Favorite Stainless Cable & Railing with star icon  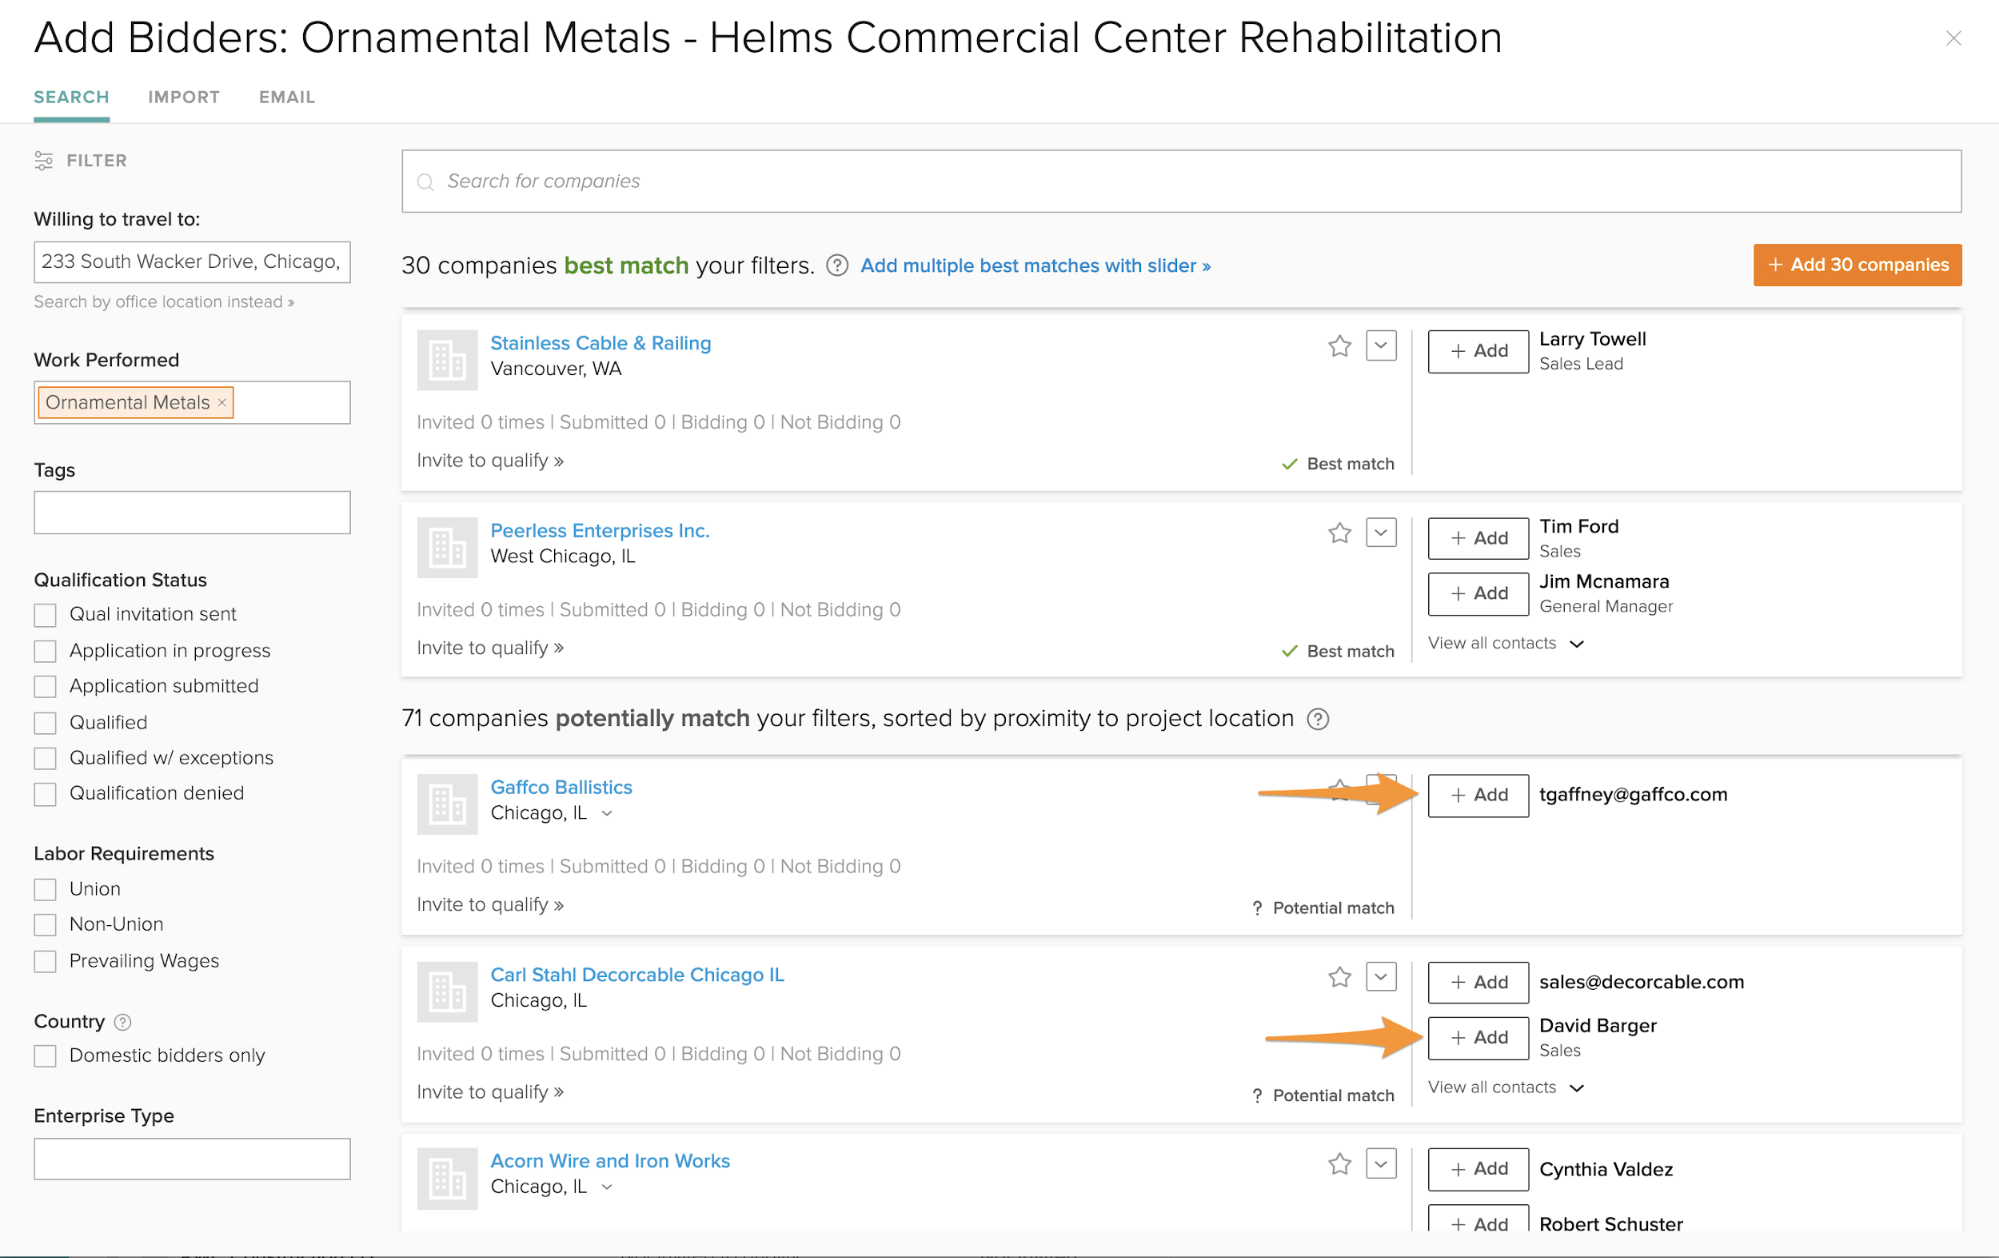tap(1339, 346)
